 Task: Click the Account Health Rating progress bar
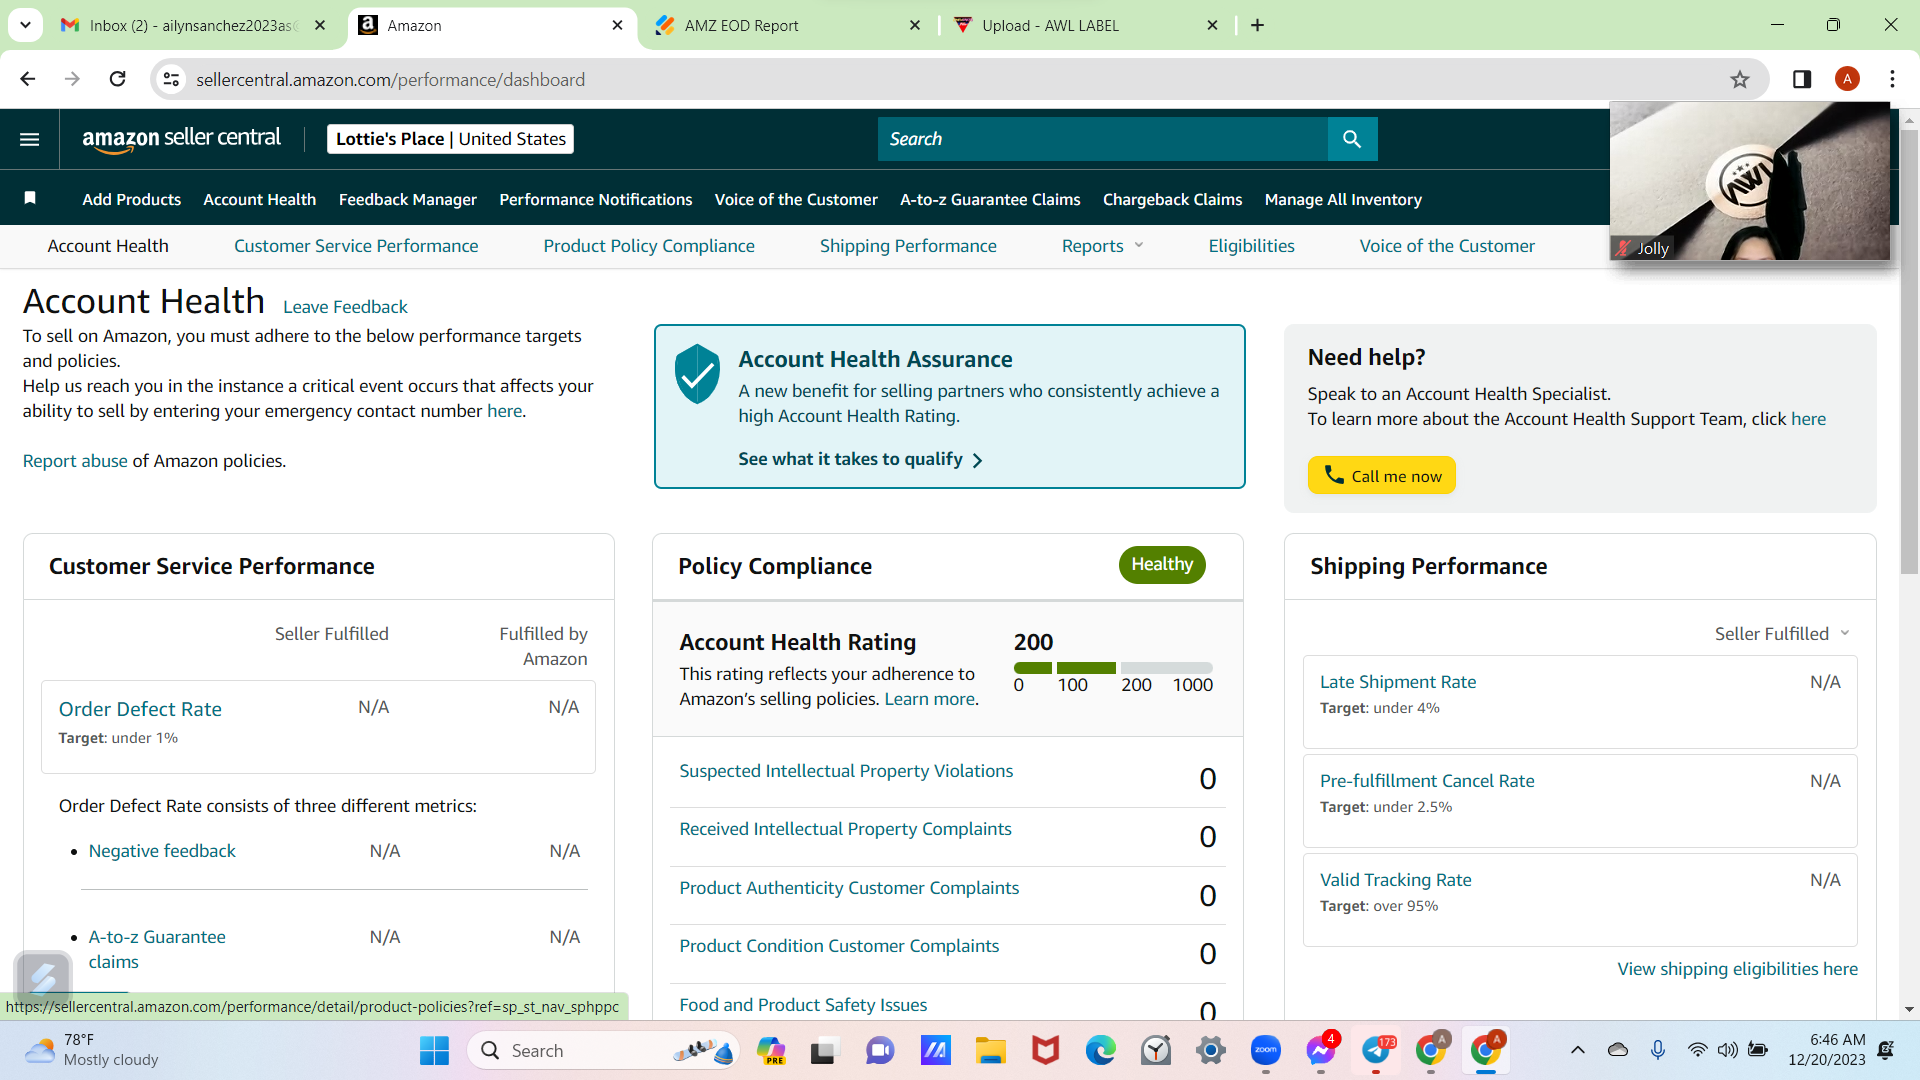click(1113, 668)
